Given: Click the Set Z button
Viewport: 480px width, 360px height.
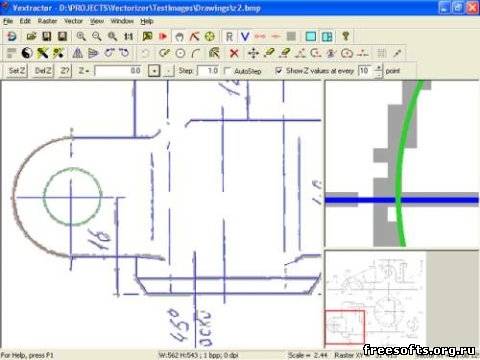Looking at the screenshot, I should point(17,71).
